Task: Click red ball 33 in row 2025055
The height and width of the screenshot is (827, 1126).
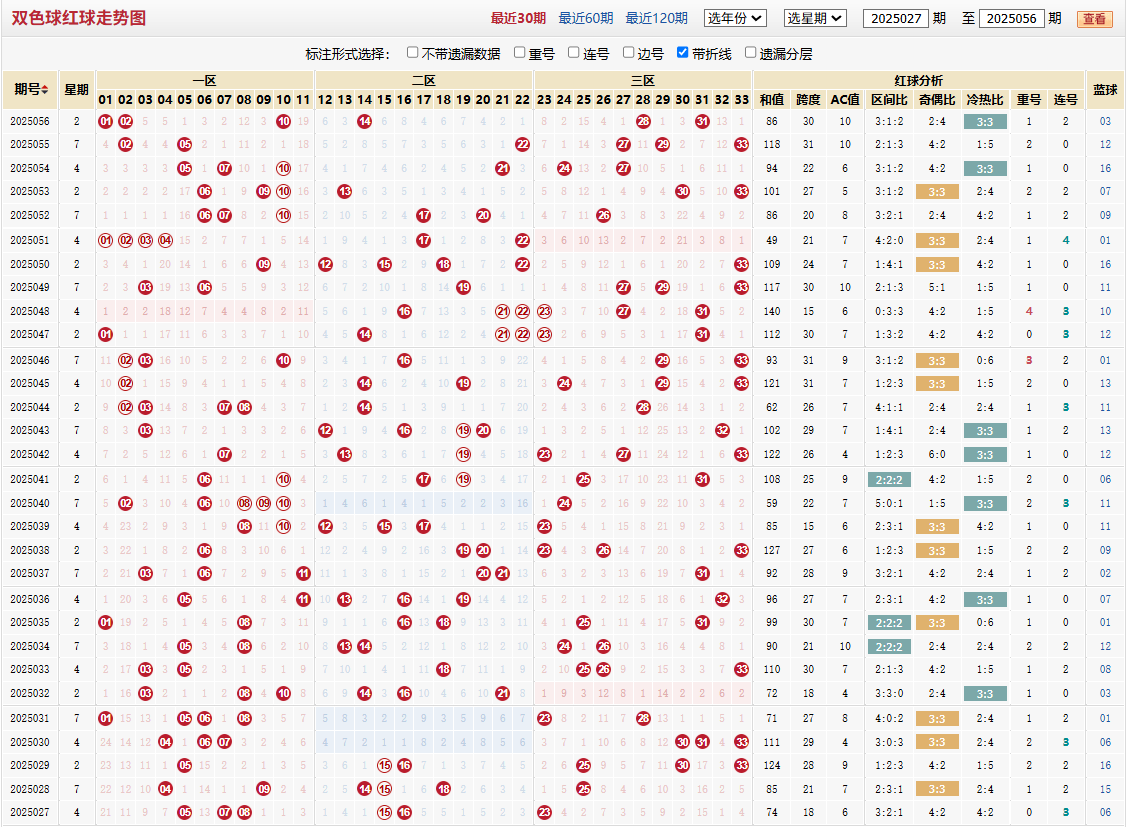Action: point(742,144)
